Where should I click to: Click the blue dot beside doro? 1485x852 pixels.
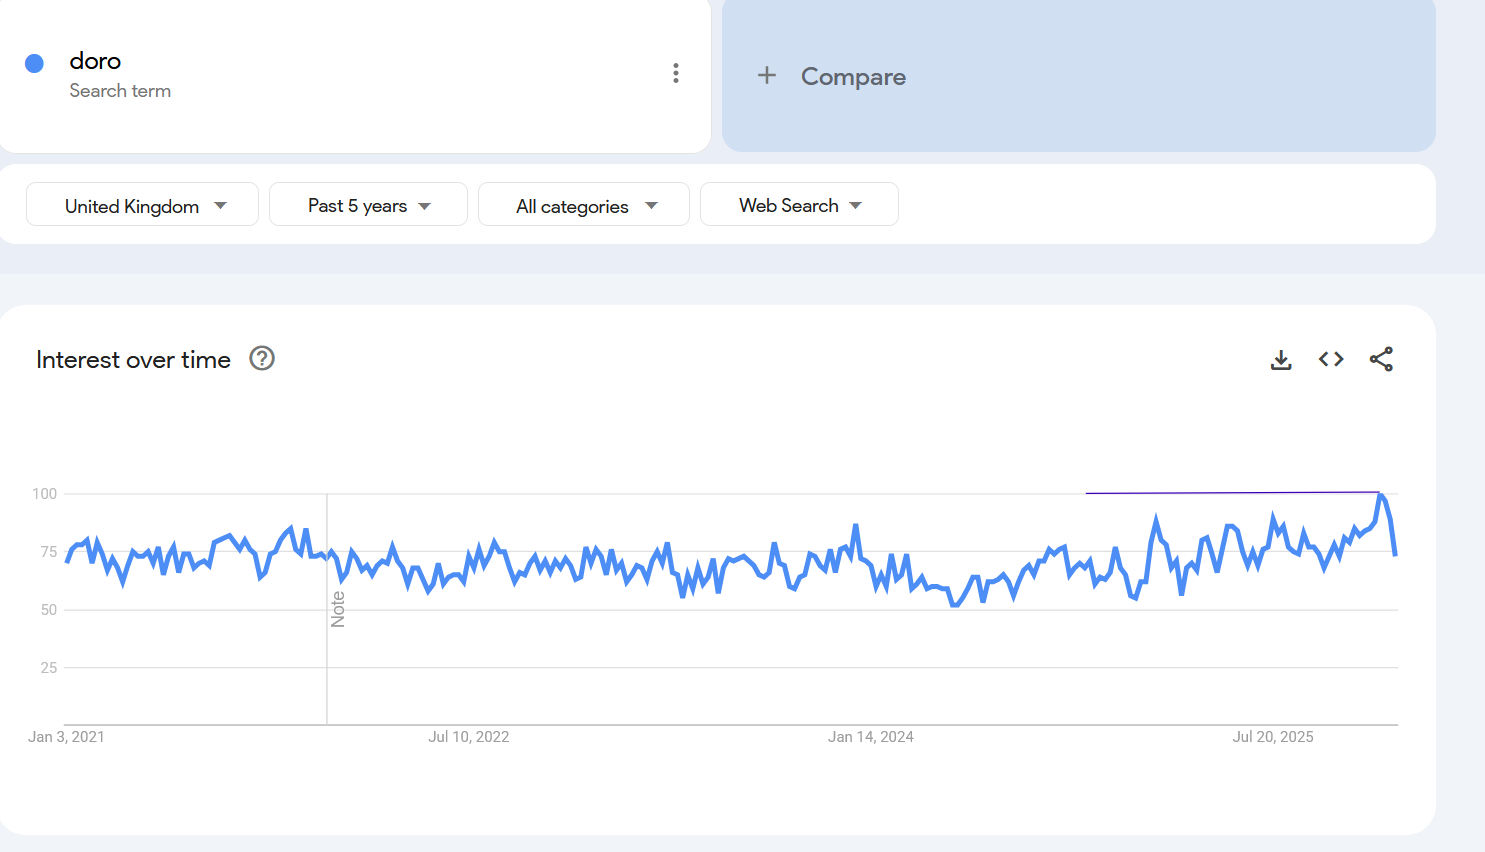(x=34, y=64)
